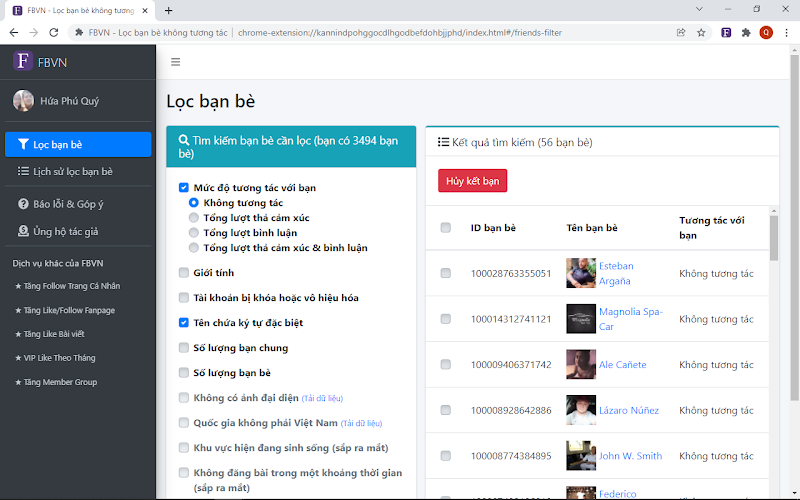
Task: Open Tăng Like Bài viết service
Action: pos(50,334)
